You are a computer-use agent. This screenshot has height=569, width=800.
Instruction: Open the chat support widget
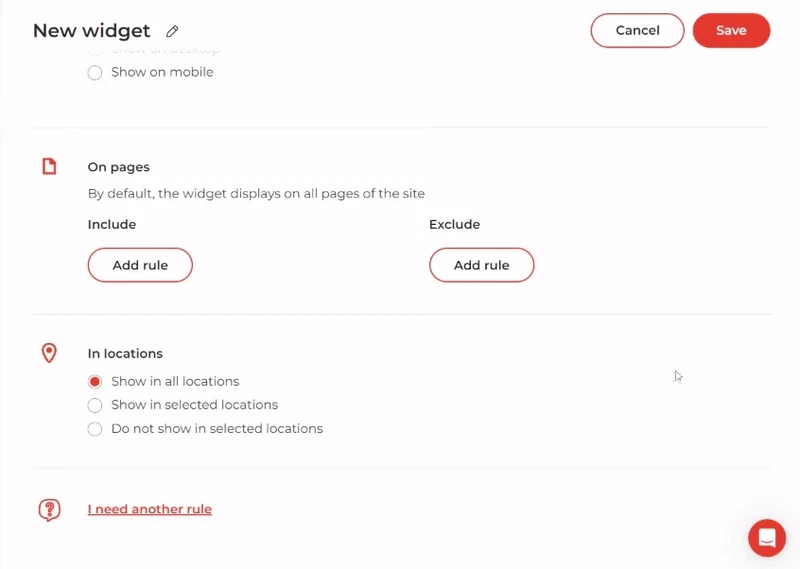coord(767,538)
